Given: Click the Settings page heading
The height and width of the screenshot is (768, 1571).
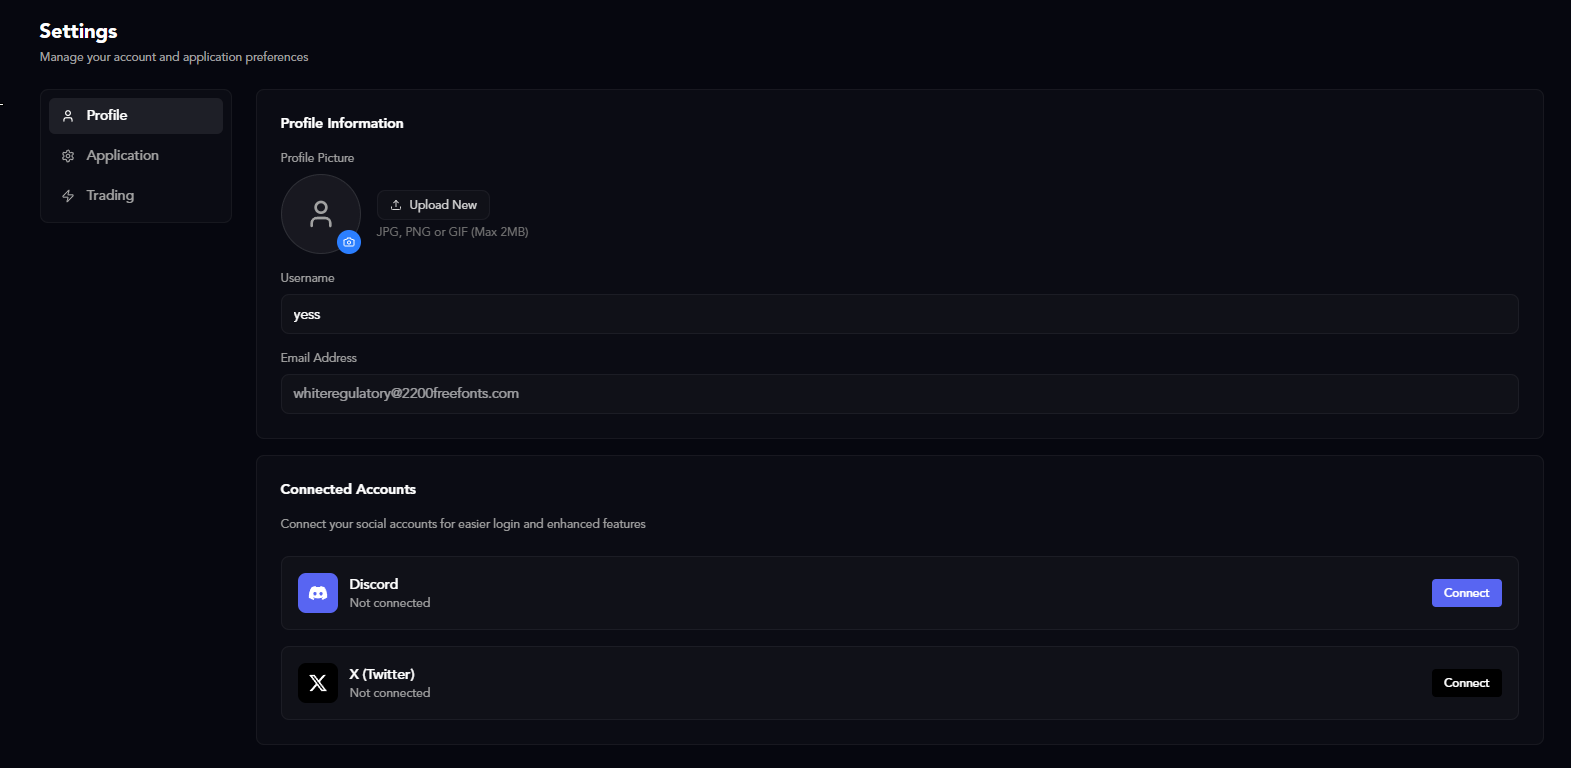Looking at the screenshot, I should (77, 31).
